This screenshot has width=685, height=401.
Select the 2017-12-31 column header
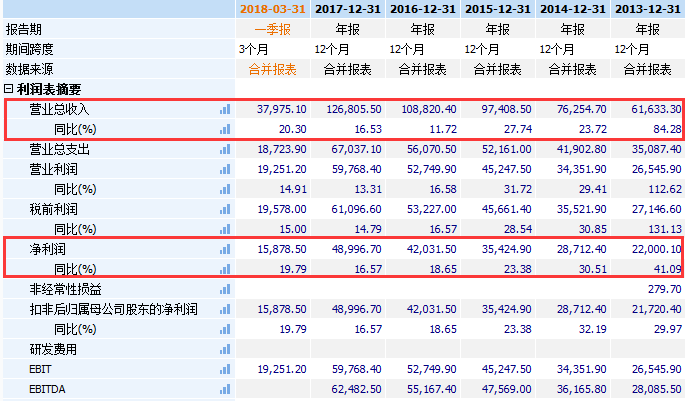[348, 9]
